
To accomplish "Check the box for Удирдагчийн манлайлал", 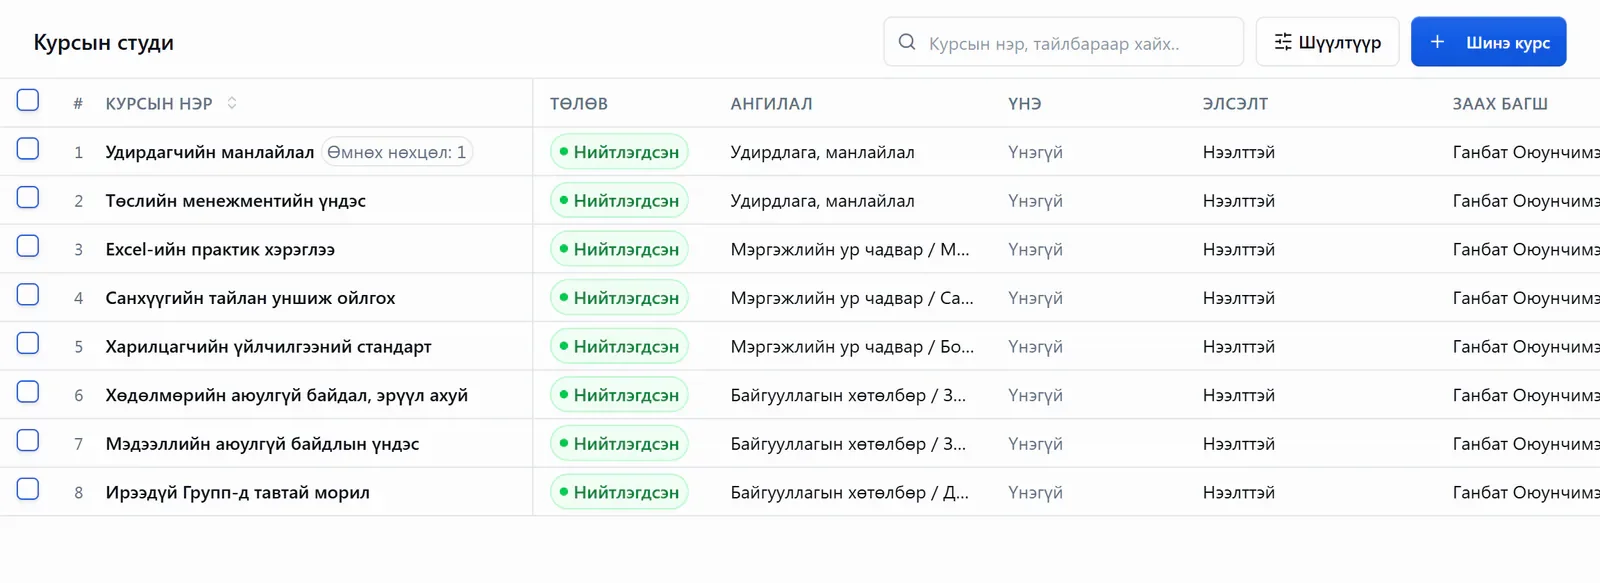I will [28, 149].
